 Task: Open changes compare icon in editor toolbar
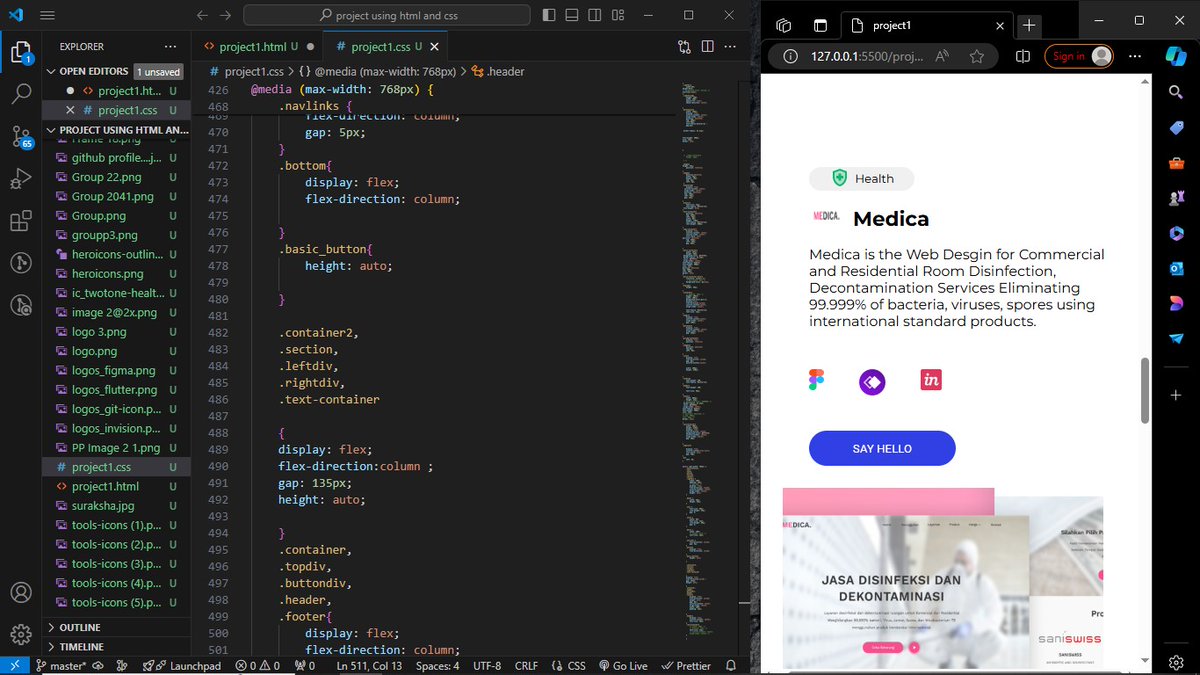[684, 46]
